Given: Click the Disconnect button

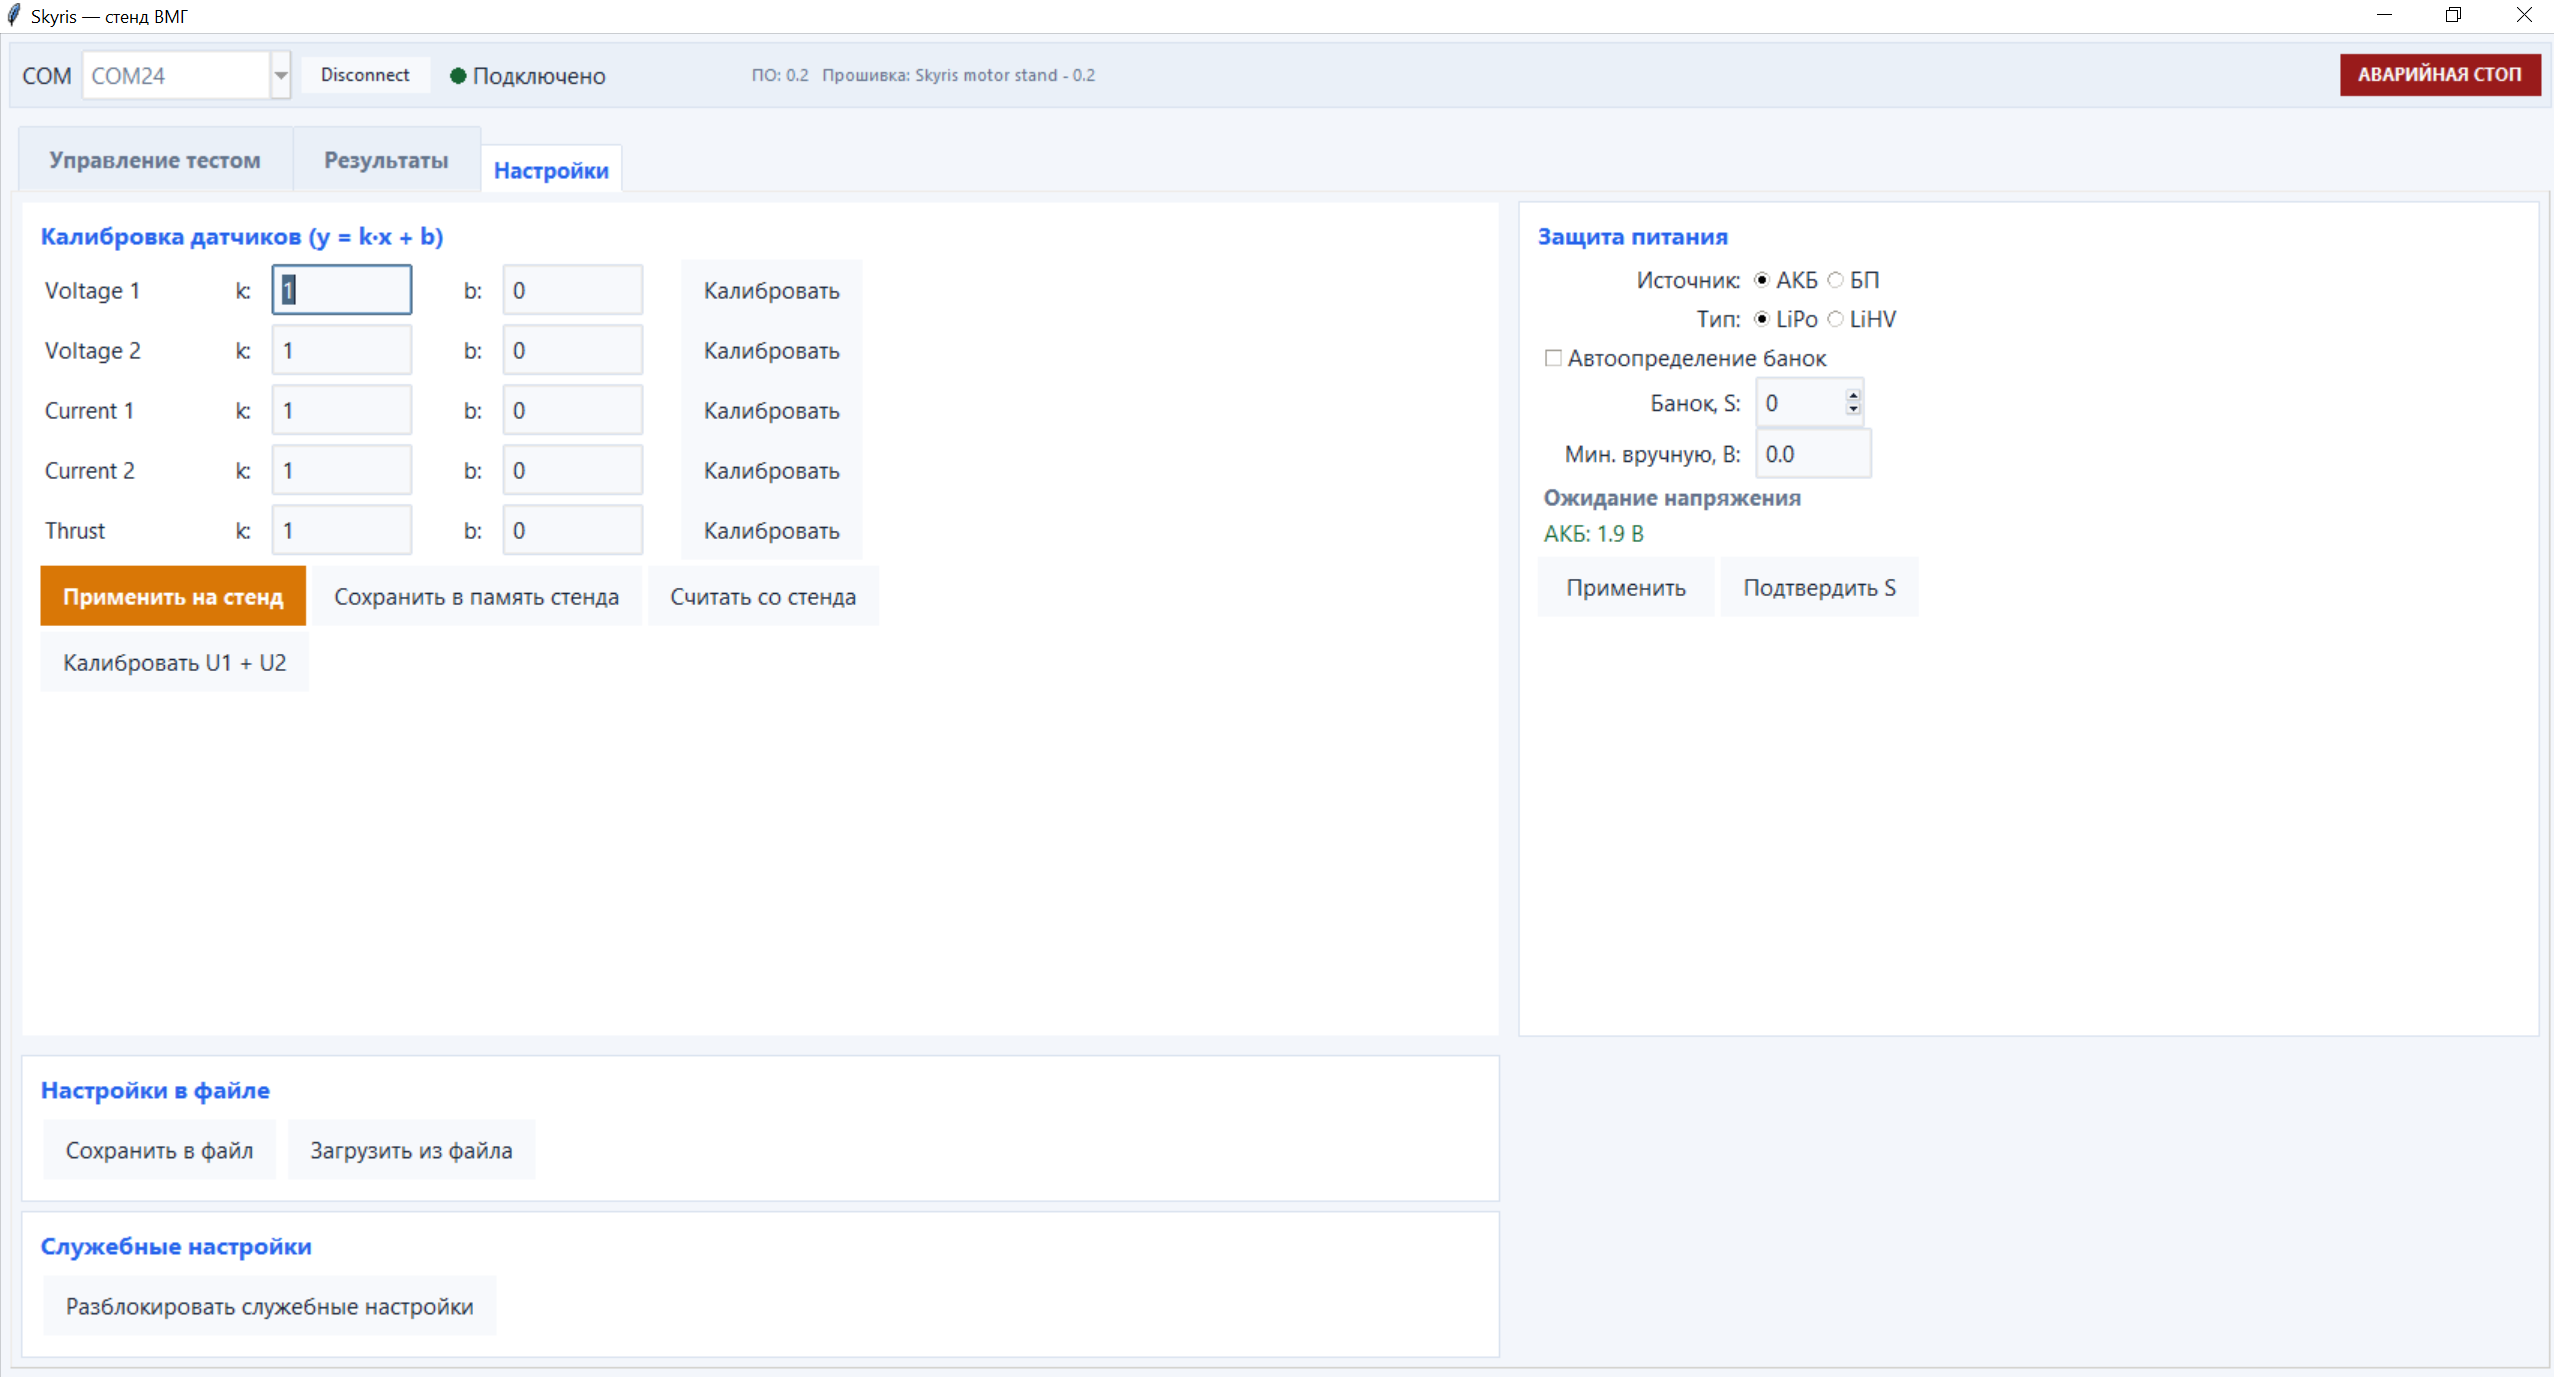Looking at the screenshot, I should point(365,75).
